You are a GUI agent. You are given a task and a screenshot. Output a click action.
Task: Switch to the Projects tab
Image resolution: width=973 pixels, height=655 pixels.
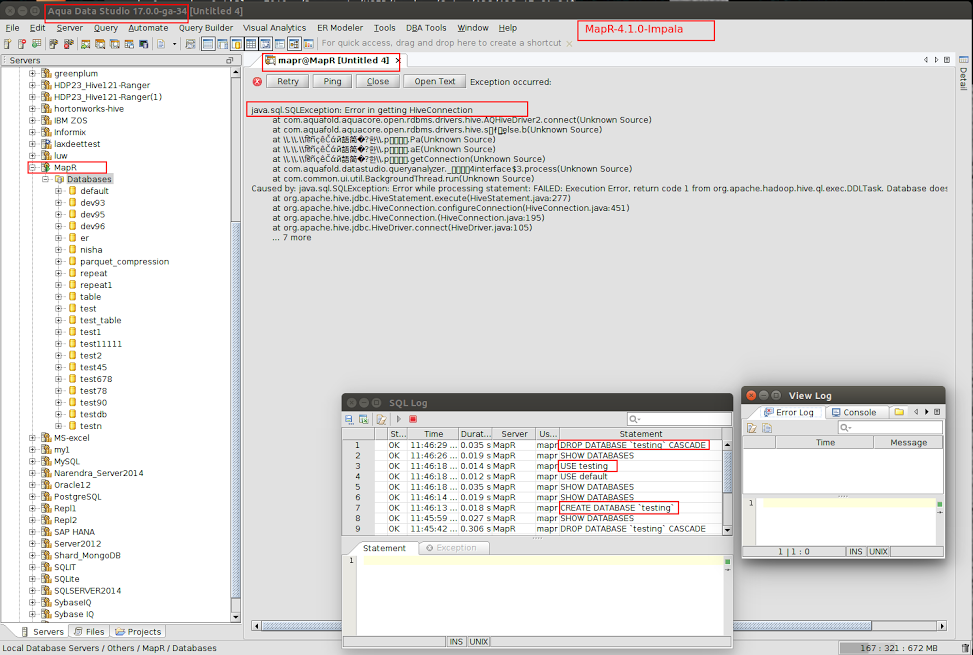[138, 631]
